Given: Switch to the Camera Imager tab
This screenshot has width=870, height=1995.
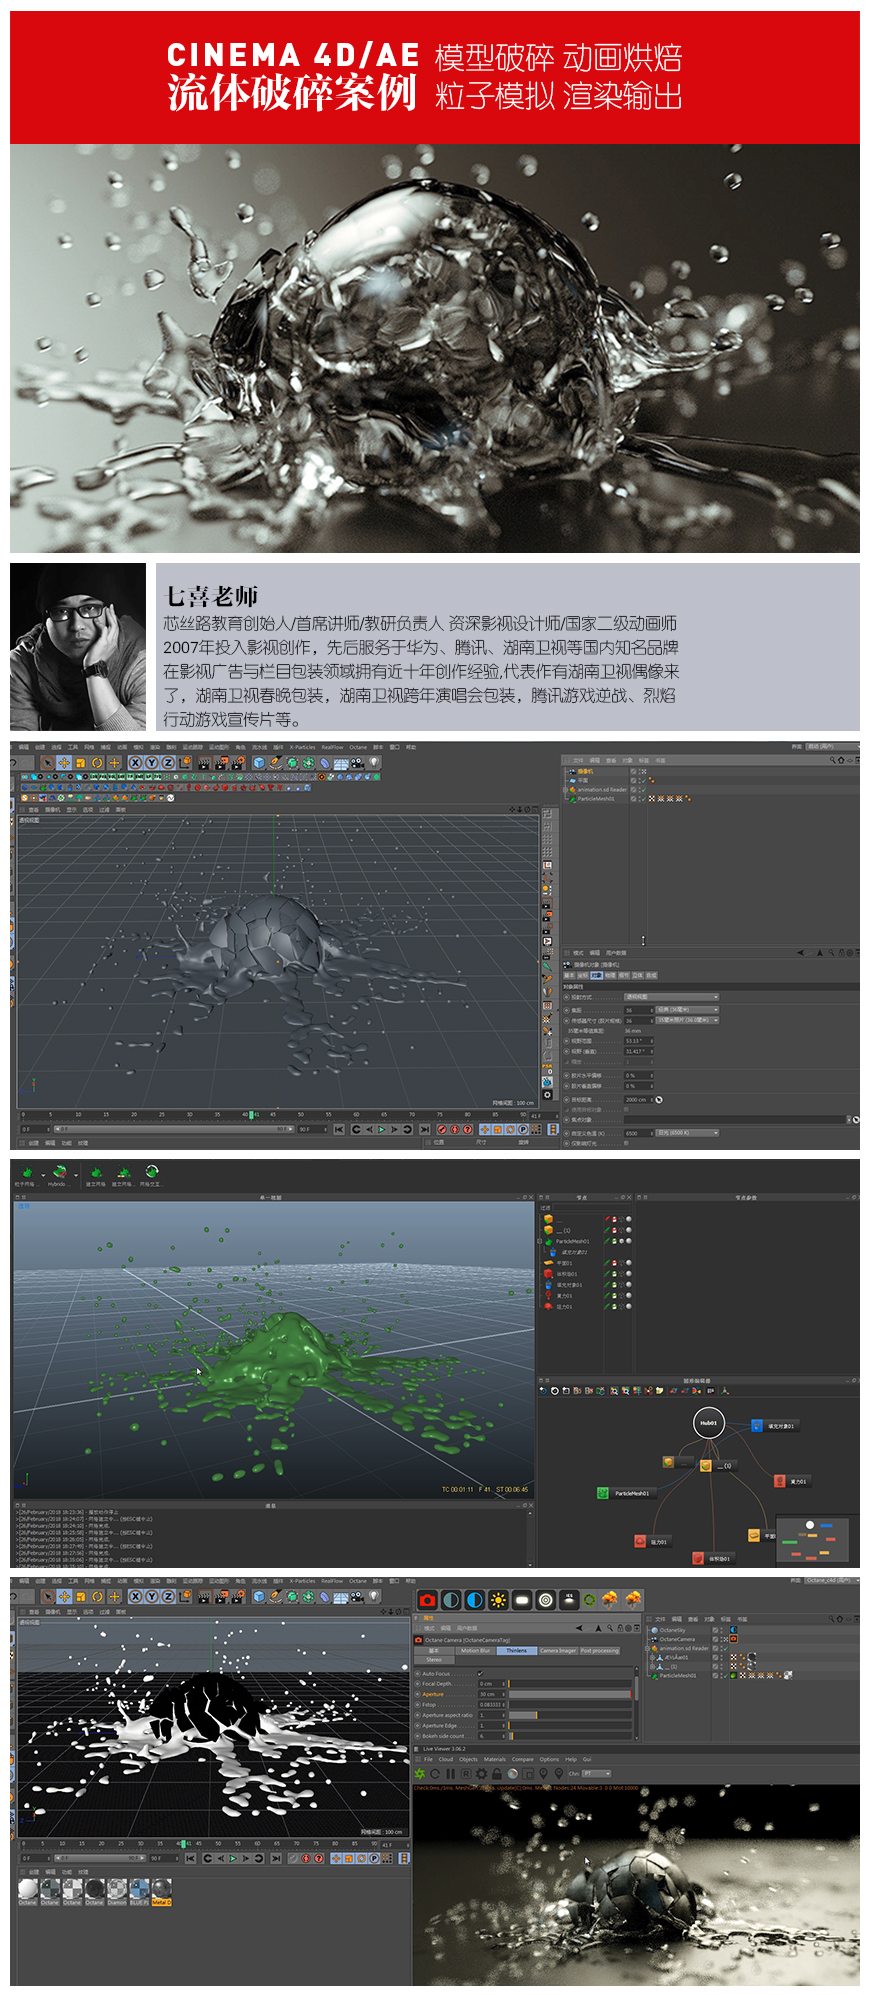Looking at the screenshot, I should 558,1650.
